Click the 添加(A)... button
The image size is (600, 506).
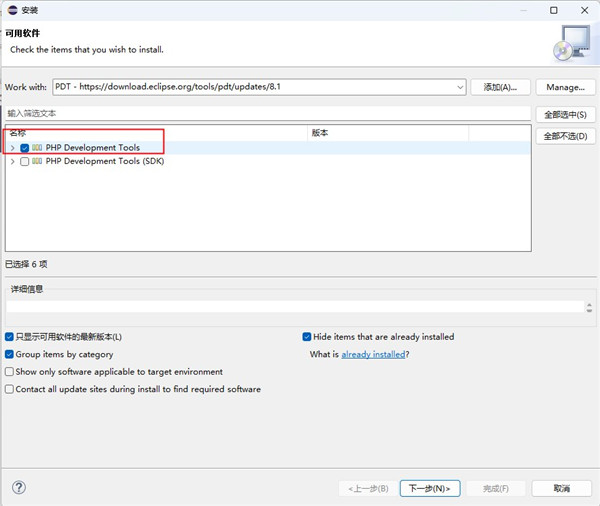500,87
